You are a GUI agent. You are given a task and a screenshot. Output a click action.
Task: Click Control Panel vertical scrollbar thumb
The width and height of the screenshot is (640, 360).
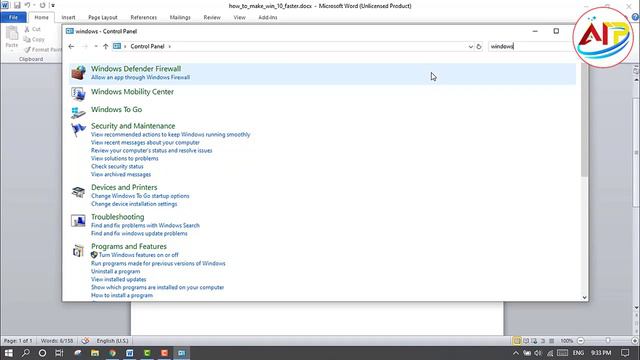point(584,120)
